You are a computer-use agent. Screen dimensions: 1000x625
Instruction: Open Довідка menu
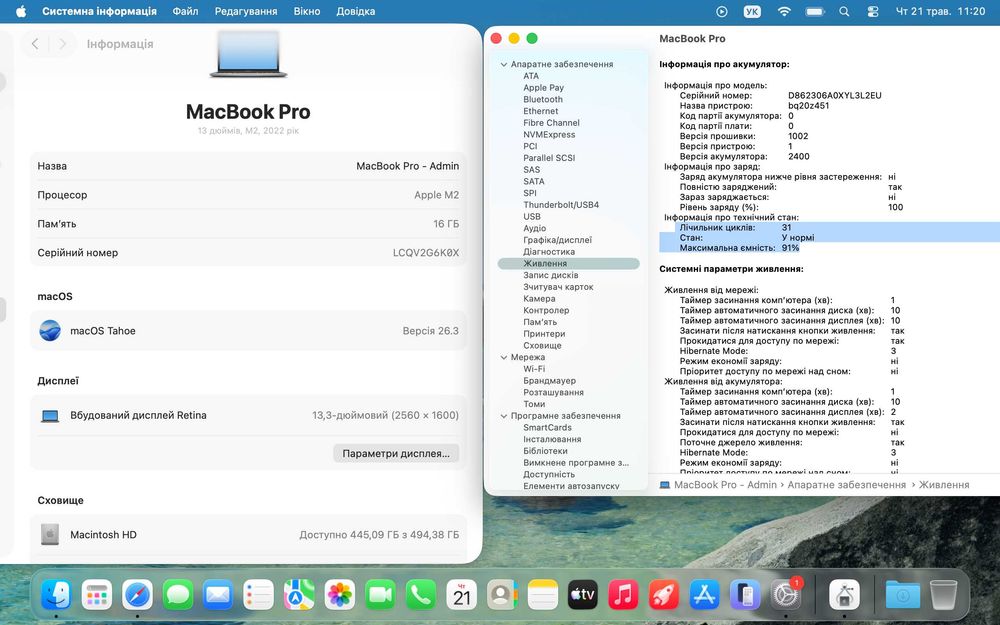coord(356,11)
